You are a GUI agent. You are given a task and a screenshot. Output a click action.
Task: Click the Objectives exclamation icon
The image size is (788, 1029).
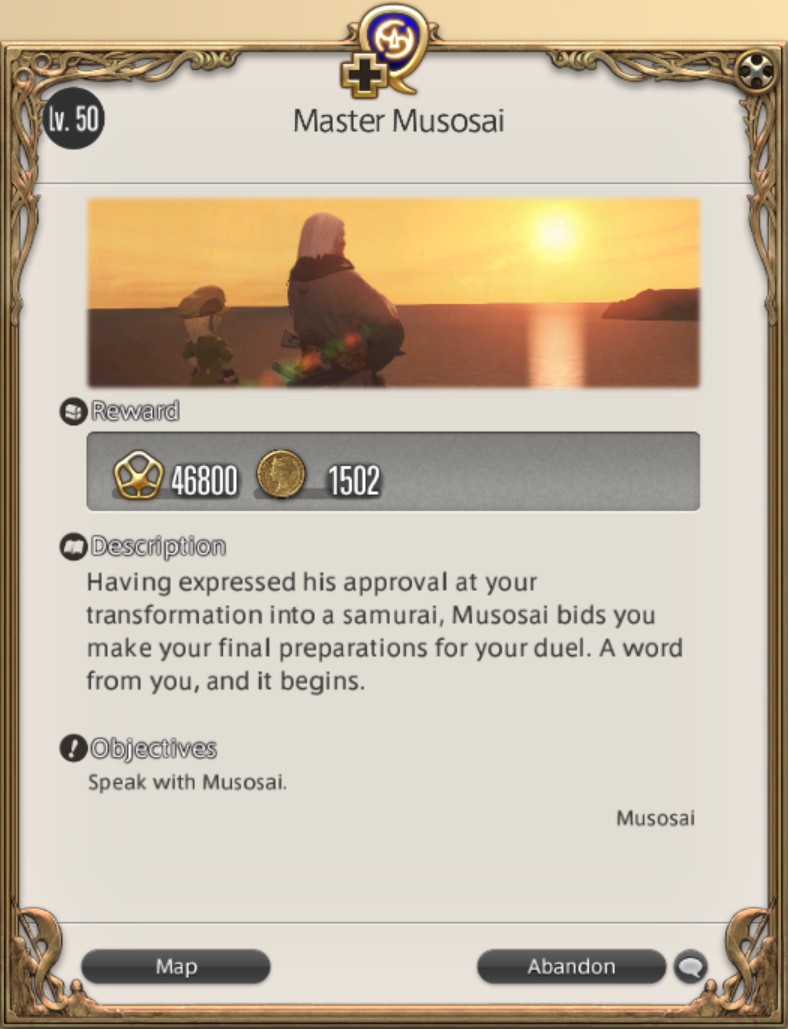(x=73, y=748)
